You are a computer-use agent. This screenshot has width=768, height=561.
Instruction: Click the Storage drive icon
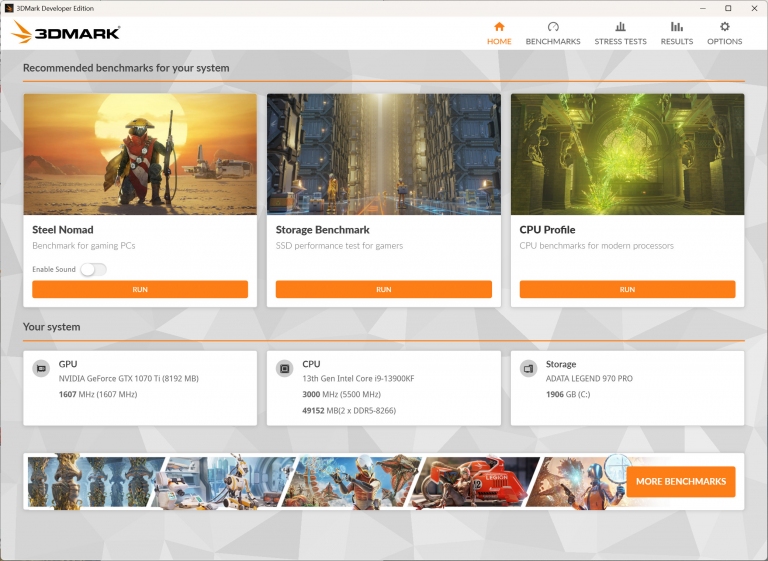tap(528, 368)
